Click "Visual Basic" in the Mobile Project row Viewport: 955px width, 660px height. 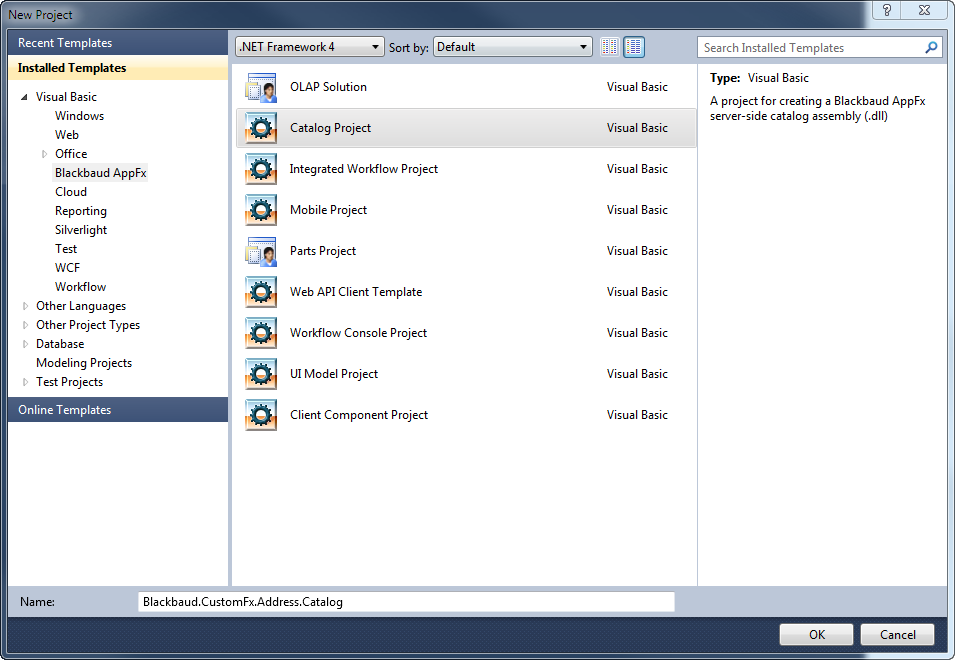point(637,209)
